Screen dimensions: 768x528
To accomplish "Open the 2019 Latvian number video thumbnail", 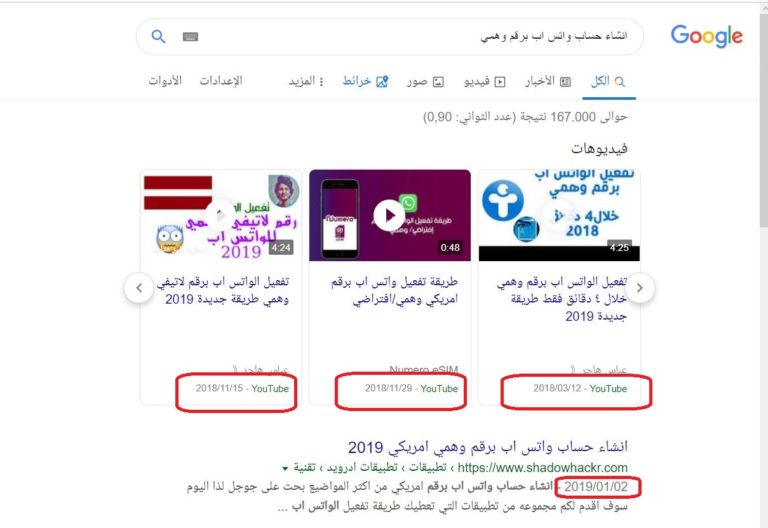I will 221,215.
